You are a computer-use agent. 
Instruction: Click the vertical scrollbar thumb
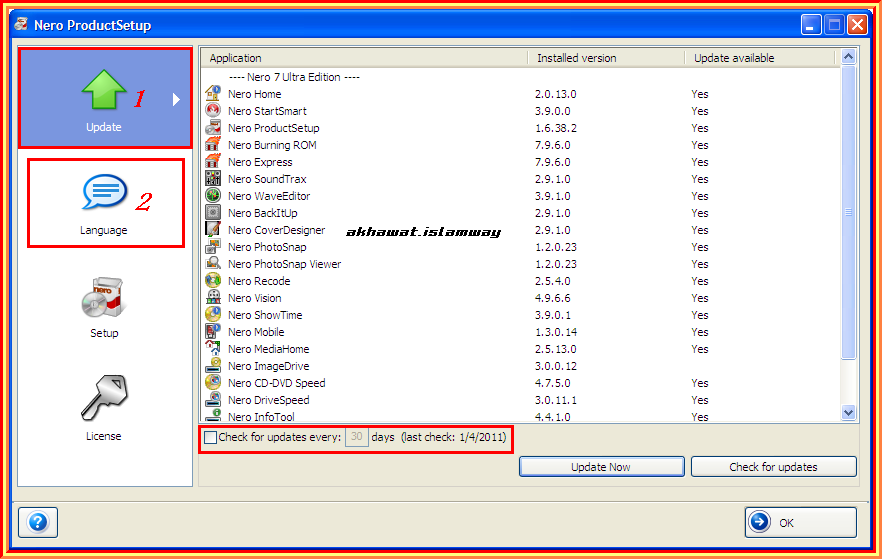pos(848,212)
